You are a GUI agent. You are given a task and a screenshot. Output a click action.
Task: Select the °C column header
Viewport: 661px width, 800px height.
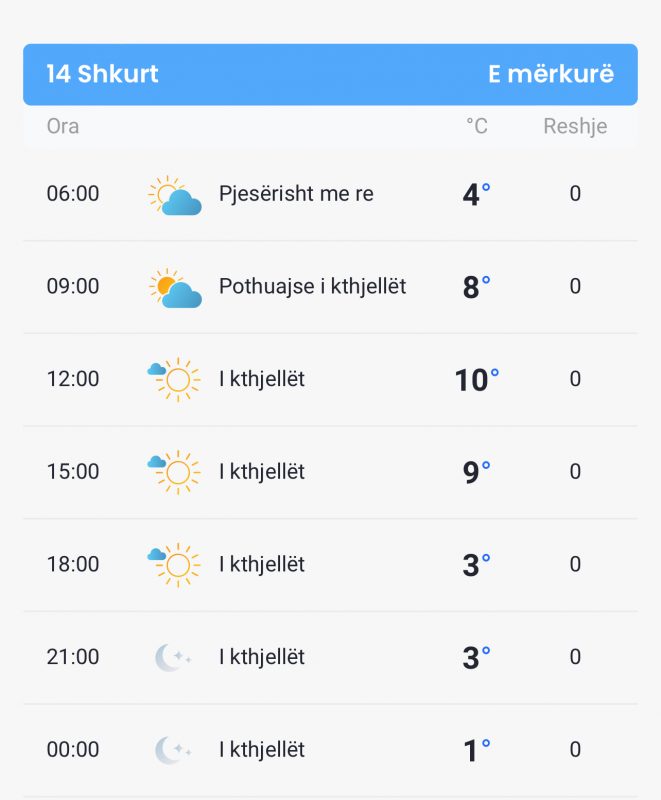[477, 126]
